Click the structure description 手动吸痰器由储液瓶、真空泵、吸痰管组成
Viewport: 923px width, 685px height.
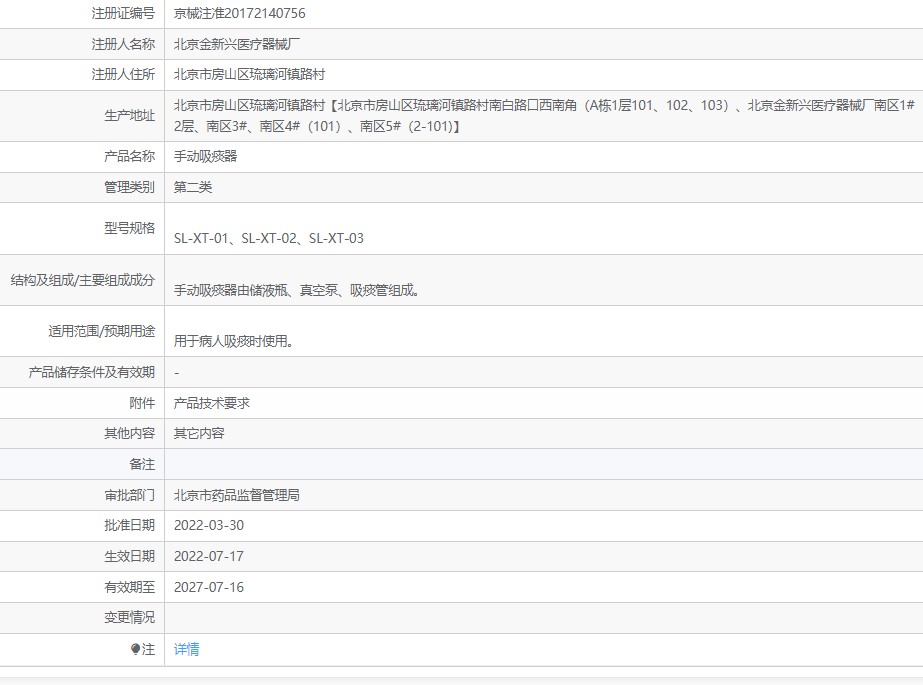[296, 290]
